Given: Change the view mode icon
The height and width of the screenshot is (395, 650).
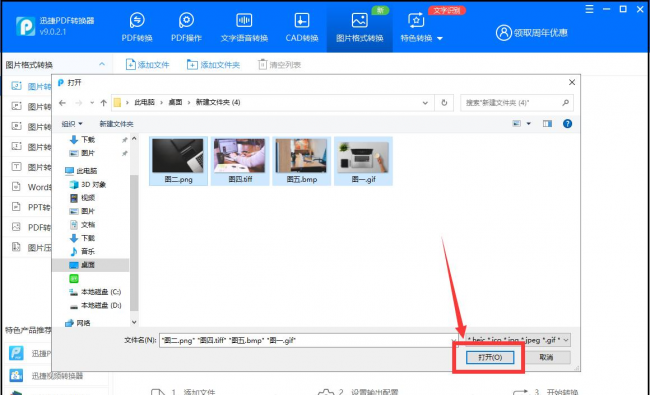Looking at the screenshot, I should pos(517,124).
